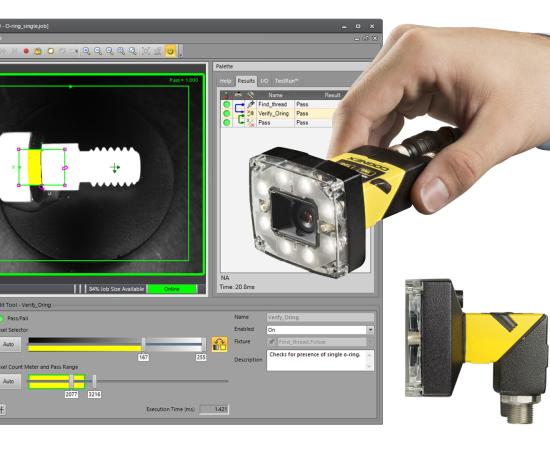Click the red record button in toolbar

26,51
